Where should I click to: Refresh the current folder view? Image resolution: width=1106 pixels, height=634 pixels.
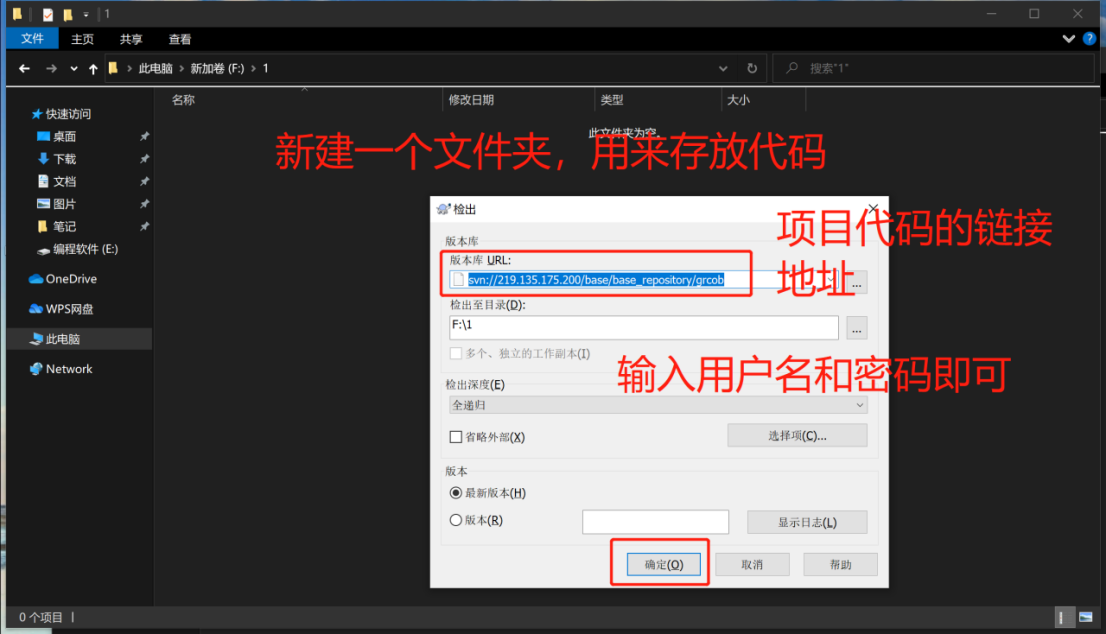752,68
